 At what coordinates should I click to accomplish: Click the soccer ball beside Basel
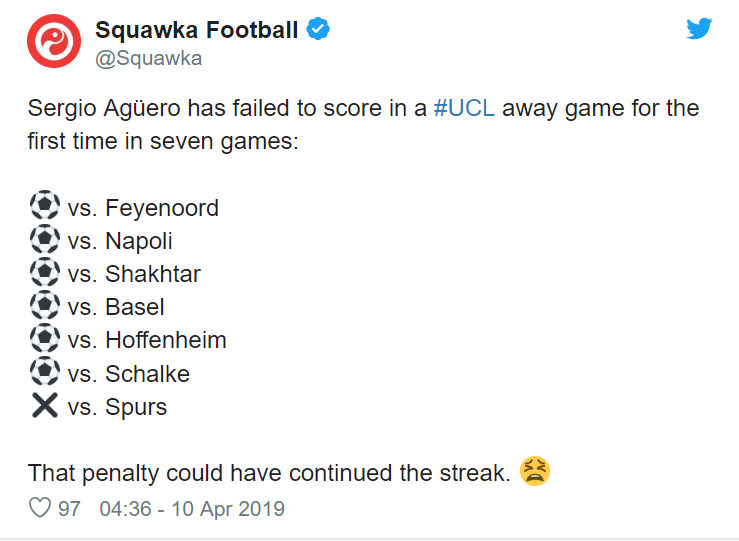(x=45, y=304)
